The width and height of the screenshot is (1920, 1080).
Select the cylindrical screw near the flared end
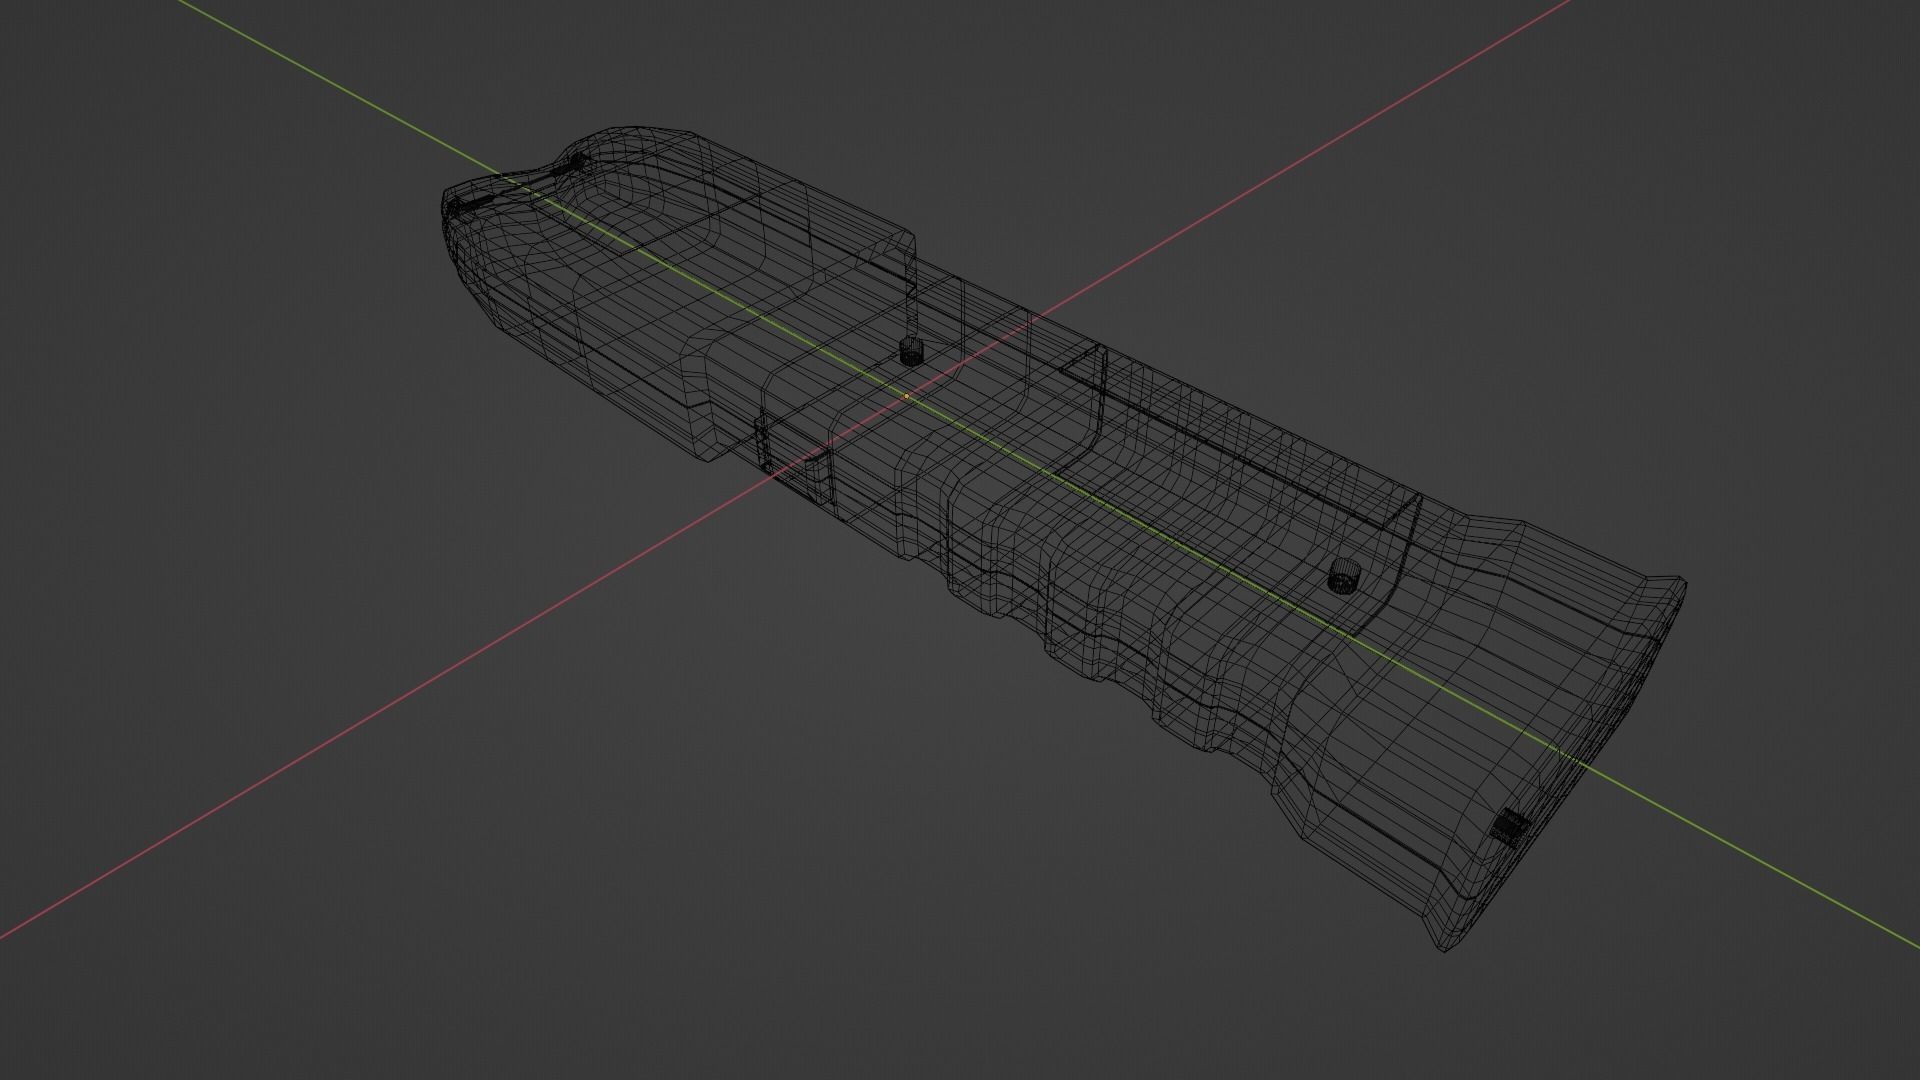click(x=1345, y=577)
